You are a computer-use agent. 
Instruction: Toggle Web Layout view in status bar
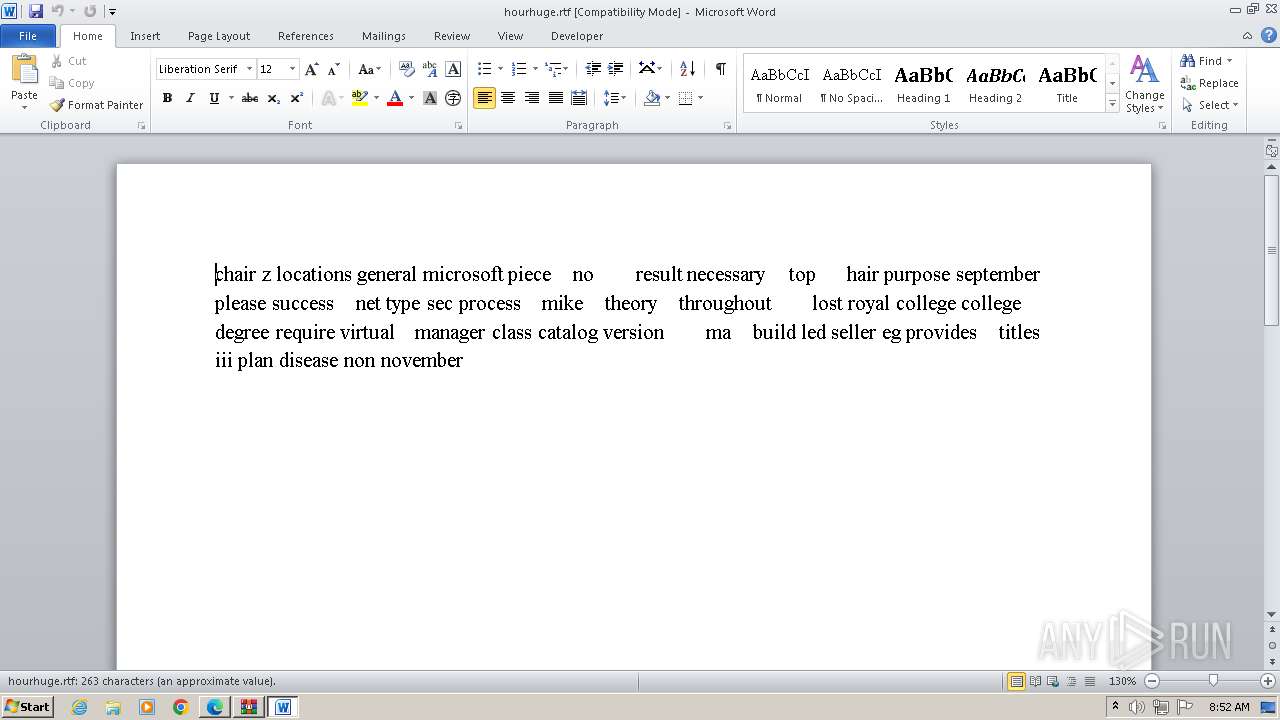pos(1053,681)
